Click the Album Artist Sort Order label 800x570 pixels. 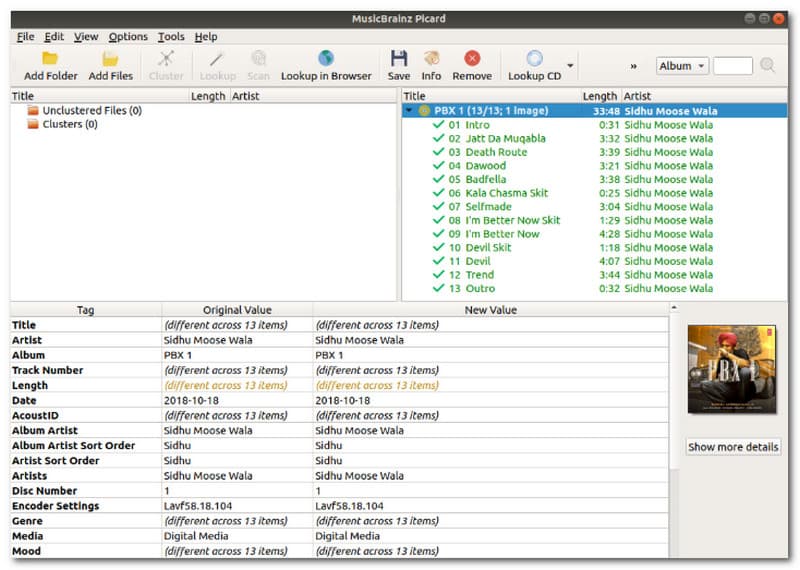(x=73, y=445)
